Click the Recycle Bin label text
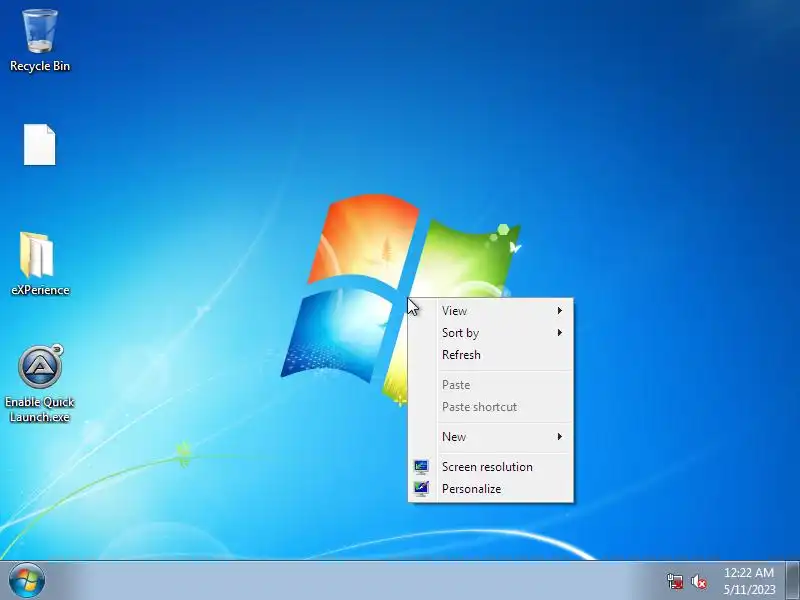 tap(40, 66)
